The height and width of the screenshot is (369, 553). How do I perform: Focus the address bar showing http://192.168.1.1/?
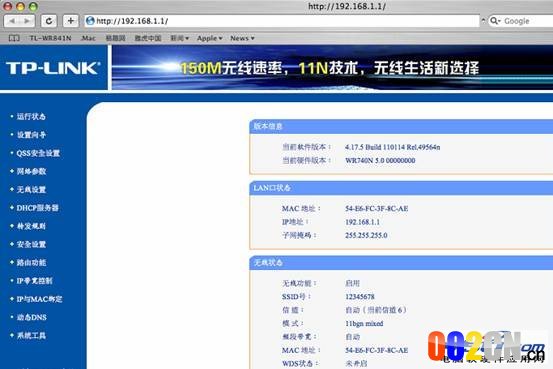[282, 21]
